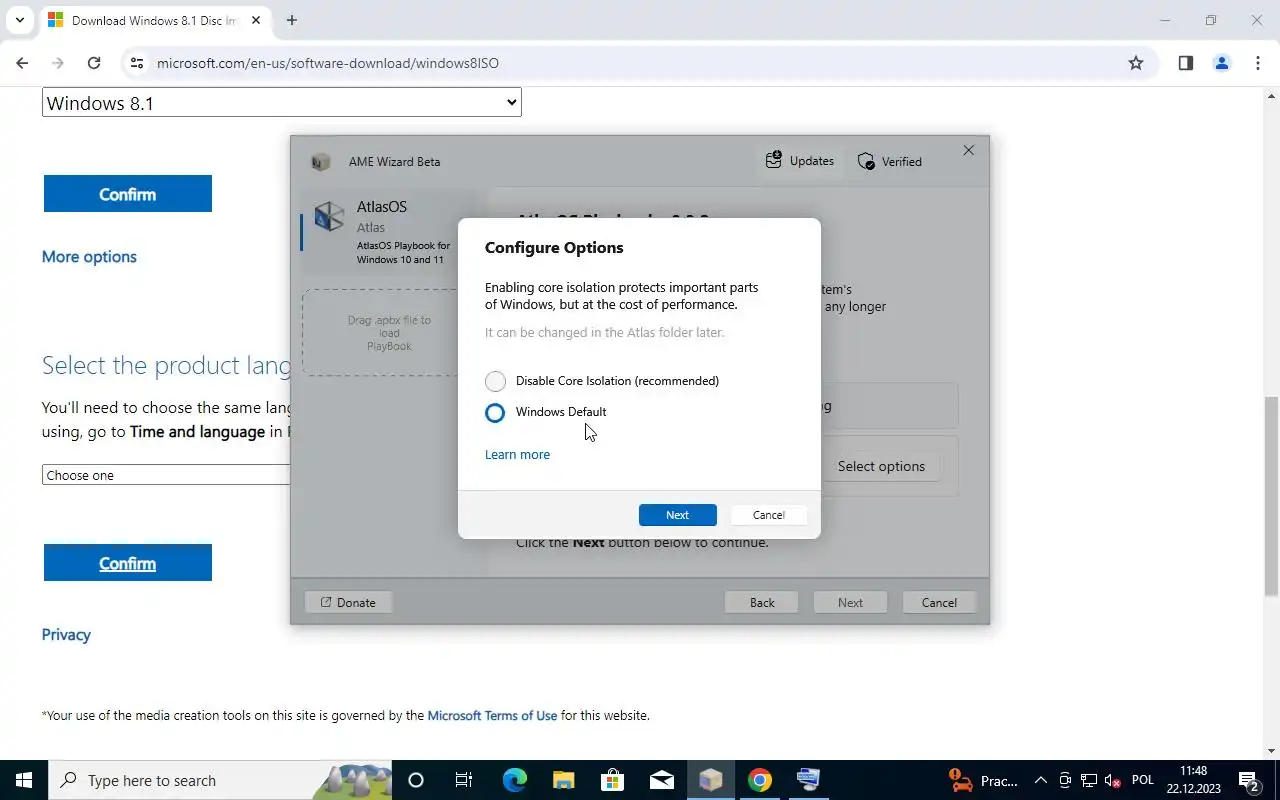Open Cortana circle icon on taskbar
This screenshot has width=1280, height=800.
pos(416,780)
